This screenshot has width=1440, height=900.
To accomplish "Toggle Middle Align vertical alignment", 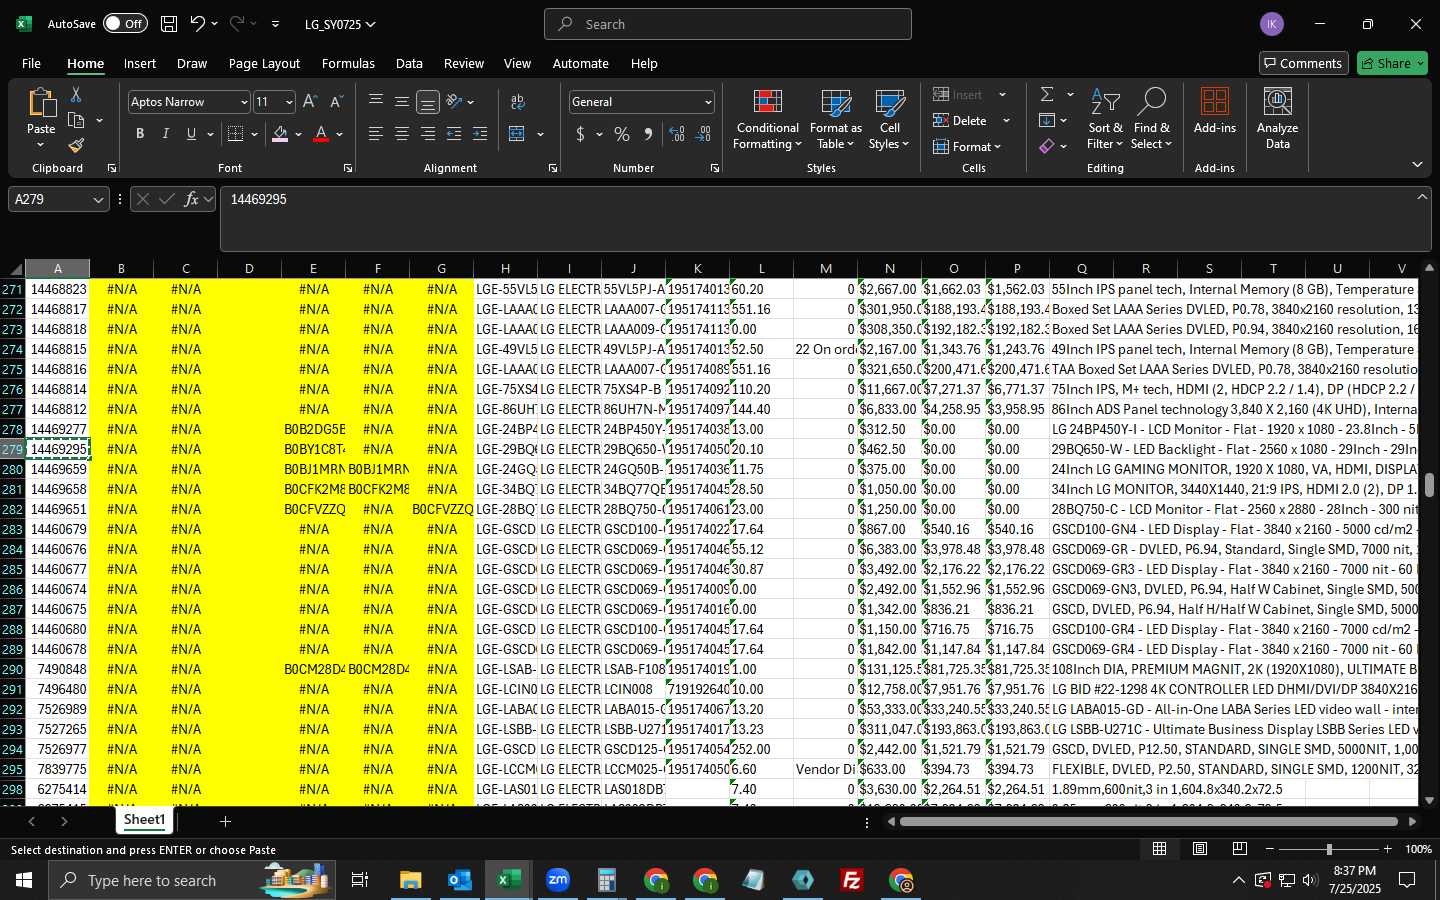I will [402, 102].
